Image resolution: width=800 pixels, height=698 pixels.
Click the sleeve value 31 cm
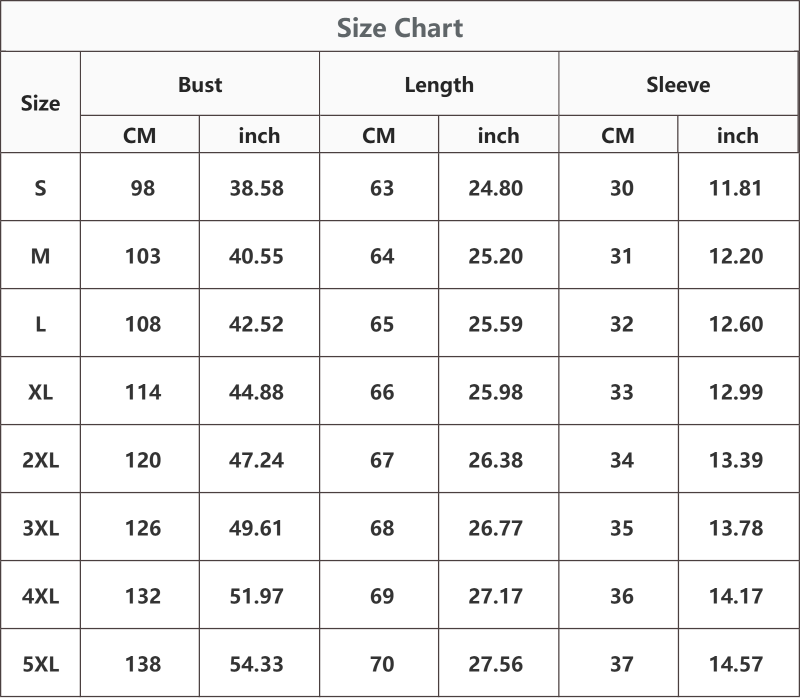(621, 256)
